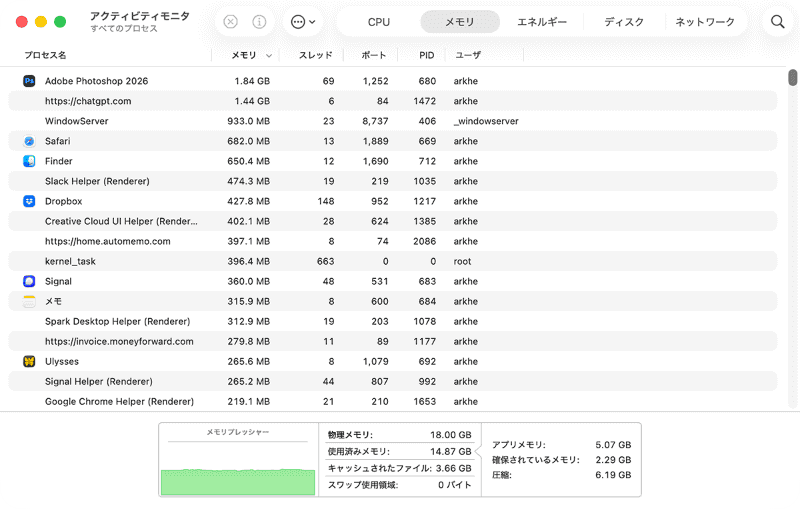Click the 933.0 MB memory value
This screenshot has height=509, width=800.
(x=248, y=121)
